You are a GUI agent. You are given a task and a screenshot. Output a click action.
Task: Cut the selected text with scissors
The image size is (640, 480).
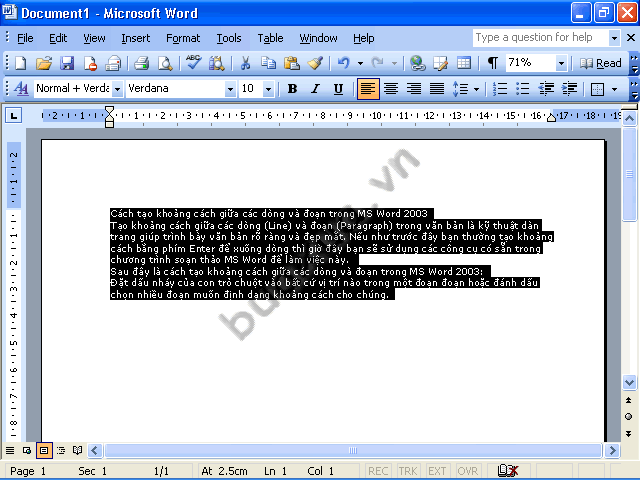pos(245,63)
